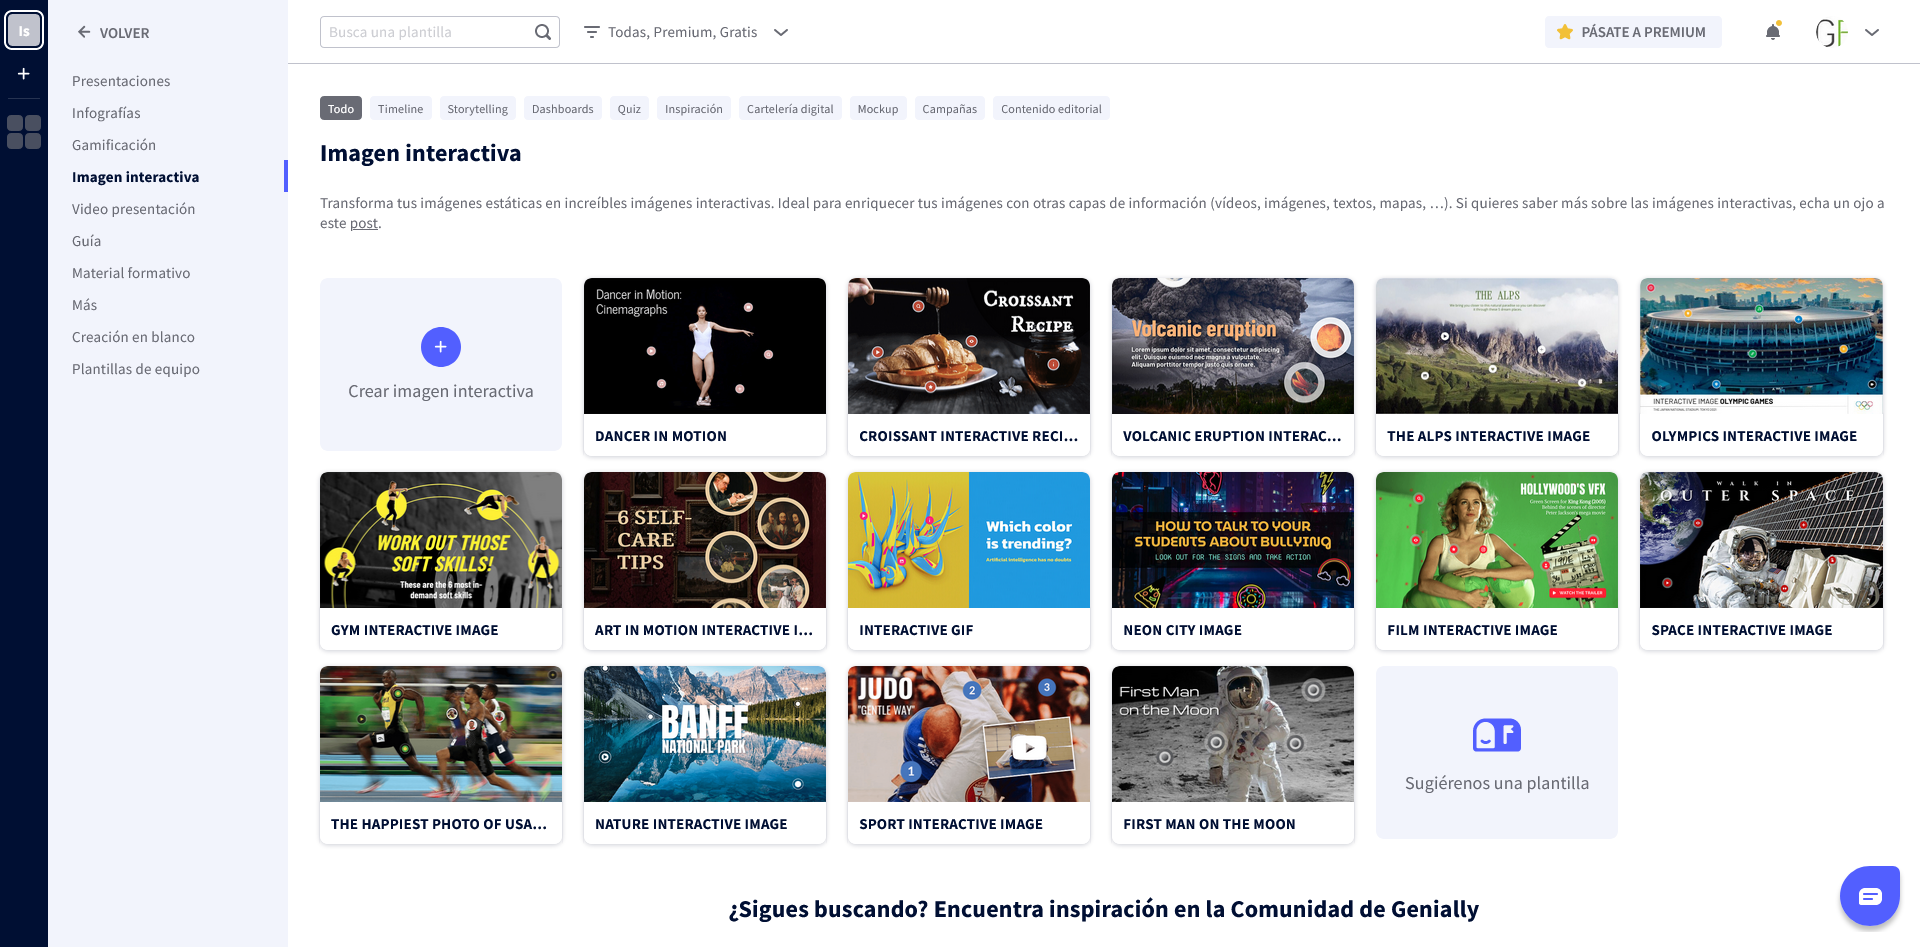Click Crear imagen interactiva card
Image resolution: width=1920 pixels, height=947 pixels.
pyautogui.click(x=440, y=364)
